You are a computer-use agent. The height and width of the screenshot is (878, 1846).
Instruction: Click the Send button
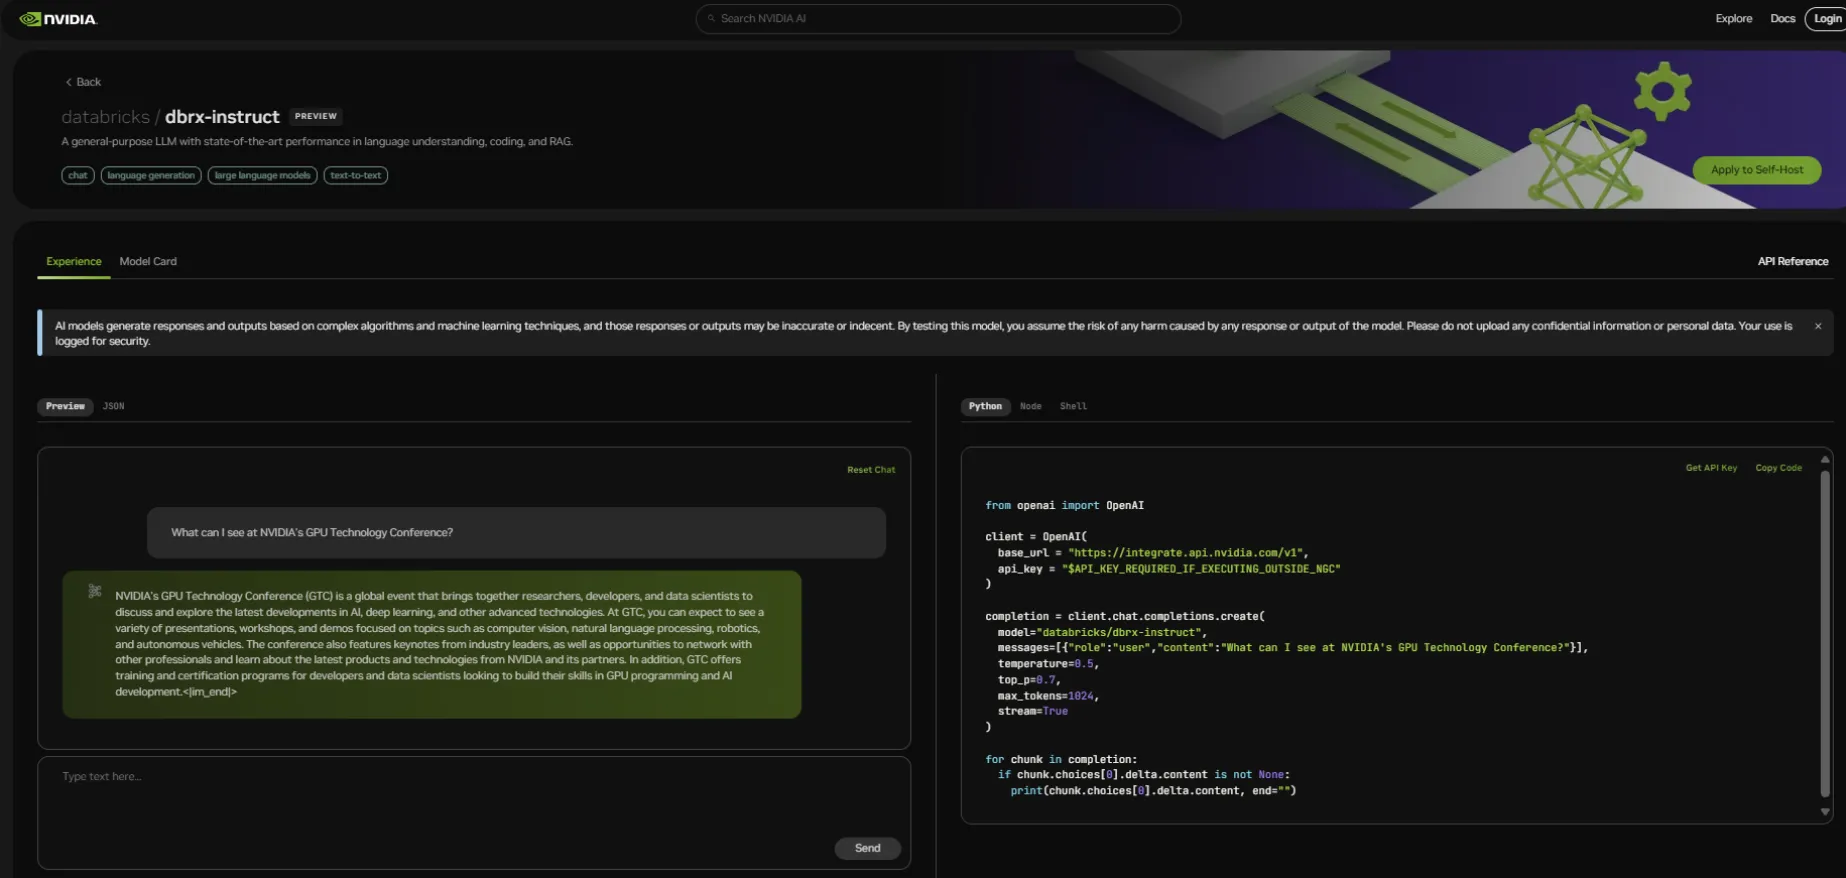[x=867, y=848]
